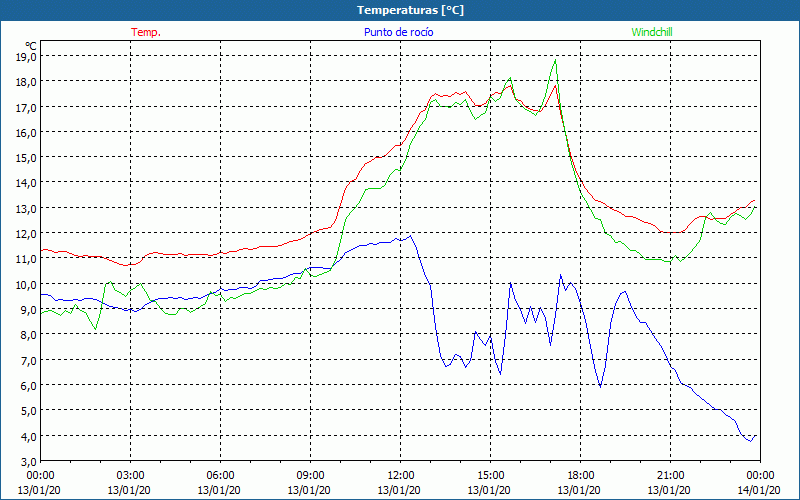Viewport: 800px width, 500px height.
Task: Click the 13/01/20 date under 12:00
Action: tap(399, 490)
